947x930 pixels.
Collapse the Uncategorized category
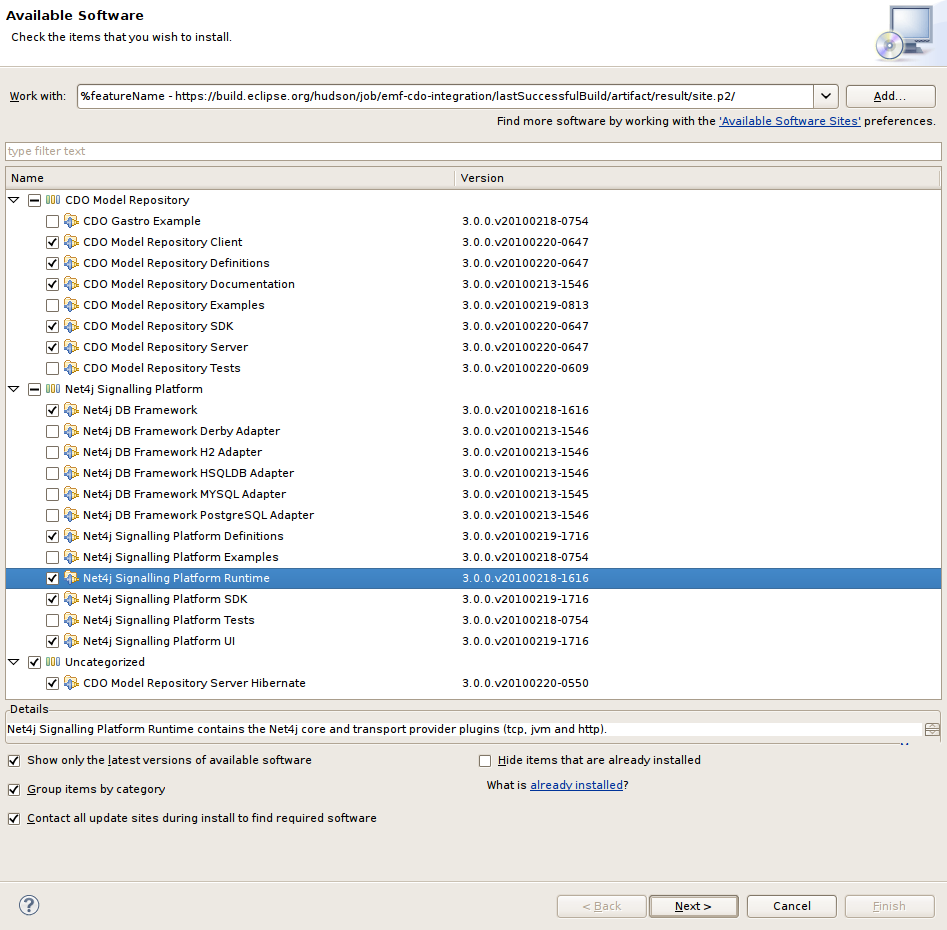click(x=13, y=662)
